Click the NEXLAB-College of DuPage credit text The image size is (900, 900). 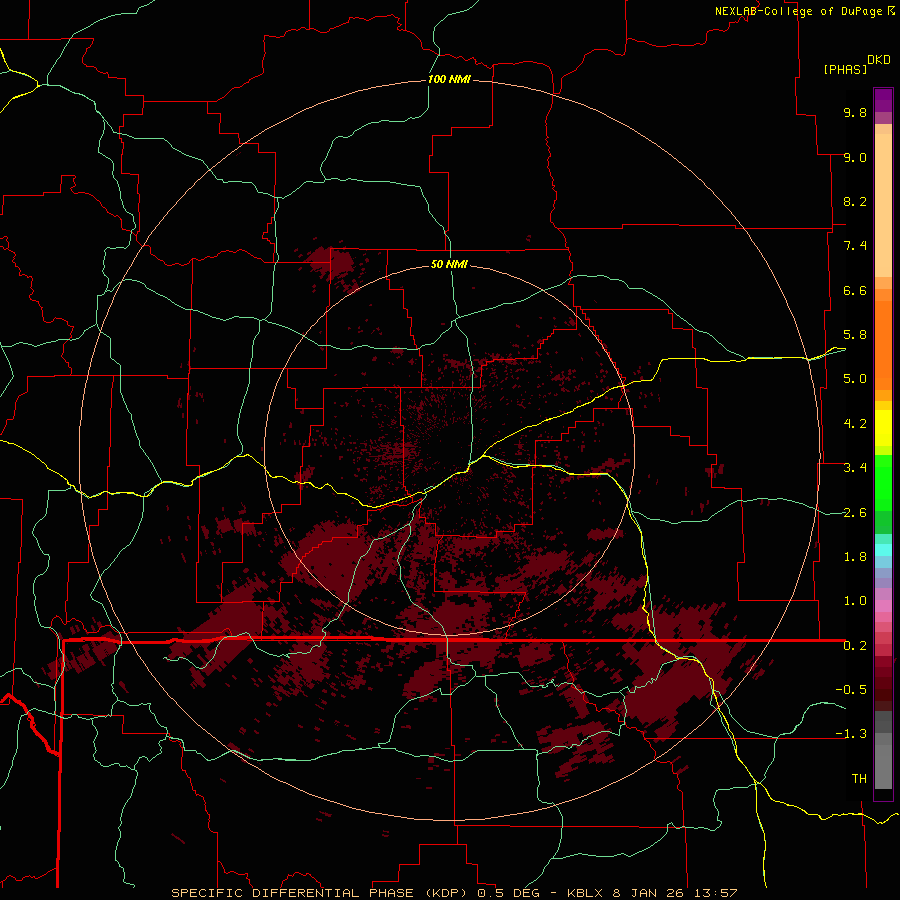pos(798,11)
